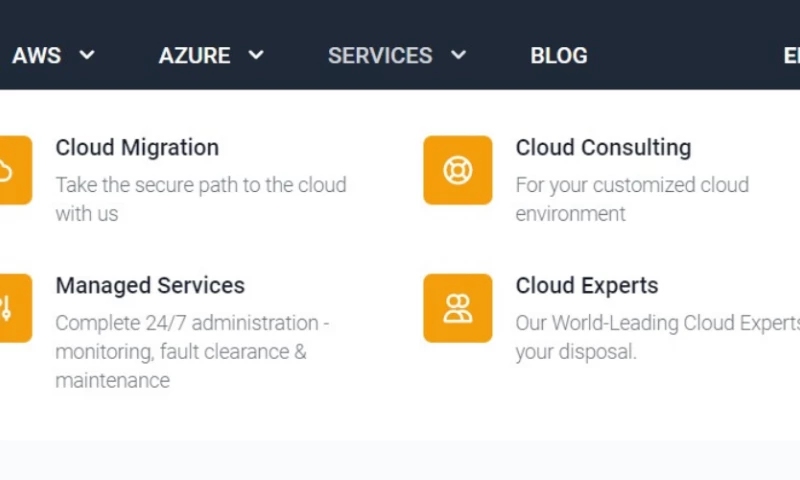The width and height of the screenshot is (800, 480).
Task: Open the AZURE menu item
Action: click(194, 56)
